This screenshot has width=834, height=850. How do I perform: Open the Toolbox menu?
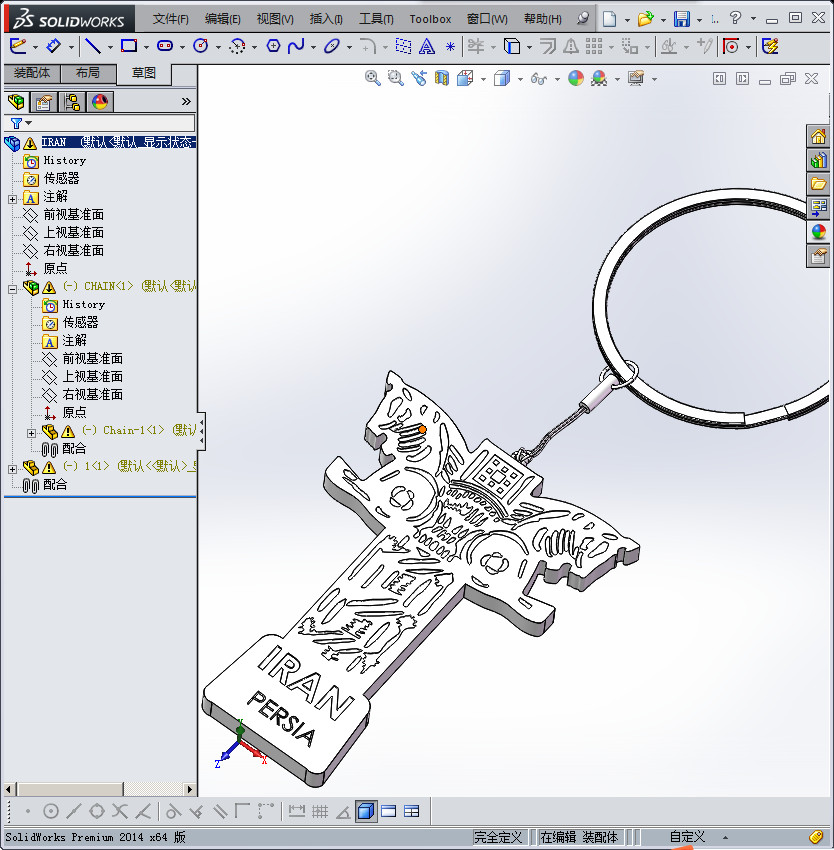click(x=430, y=19)
